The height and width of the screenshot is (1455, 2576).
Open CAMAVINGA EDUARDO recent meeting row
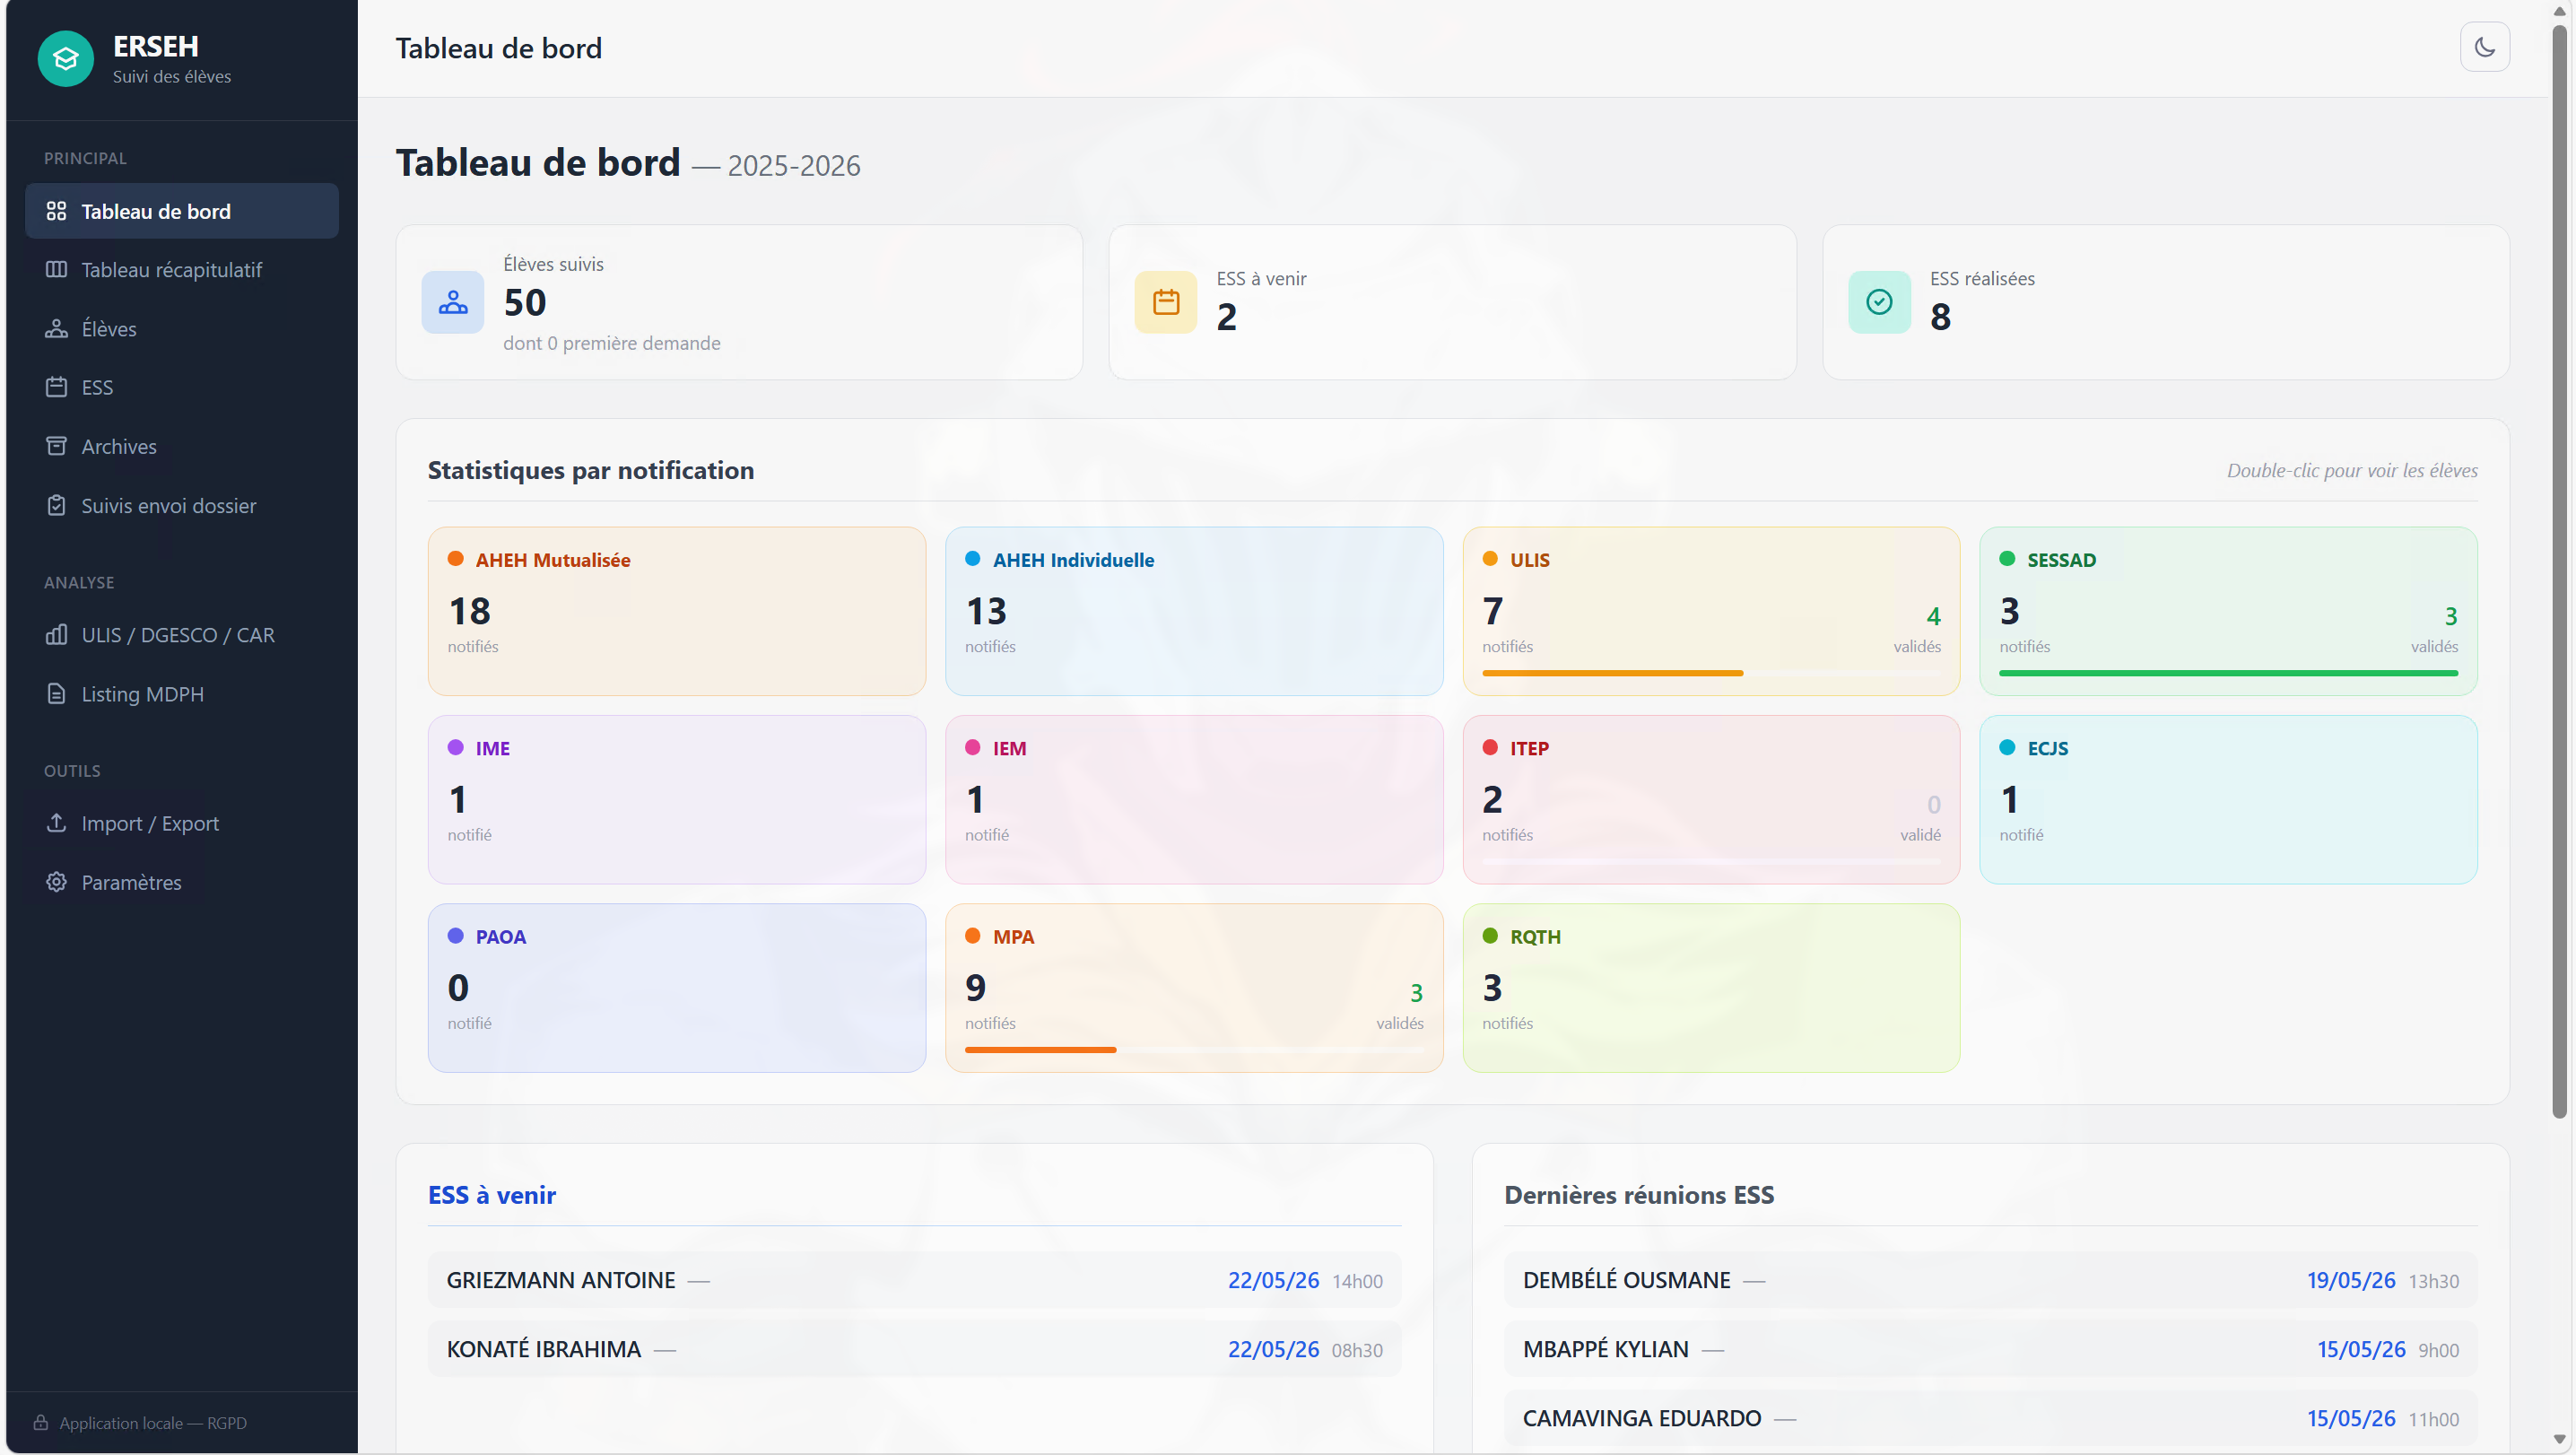click(x=1990, y=1418)
